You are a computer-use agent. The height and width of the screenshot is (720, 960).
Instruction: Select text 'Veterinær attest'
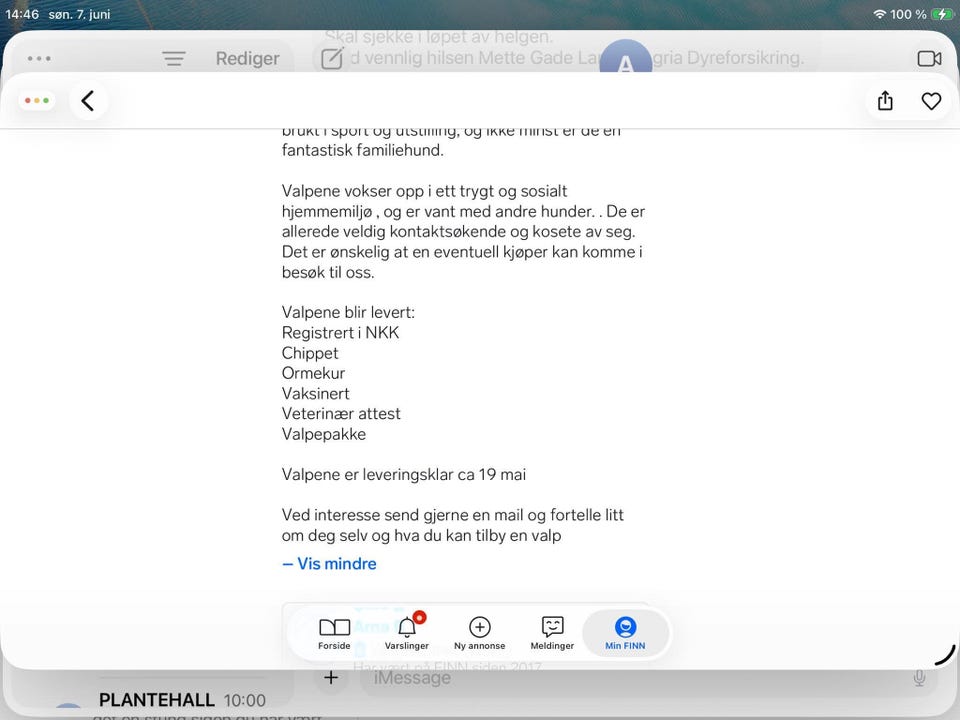point(341,414)
